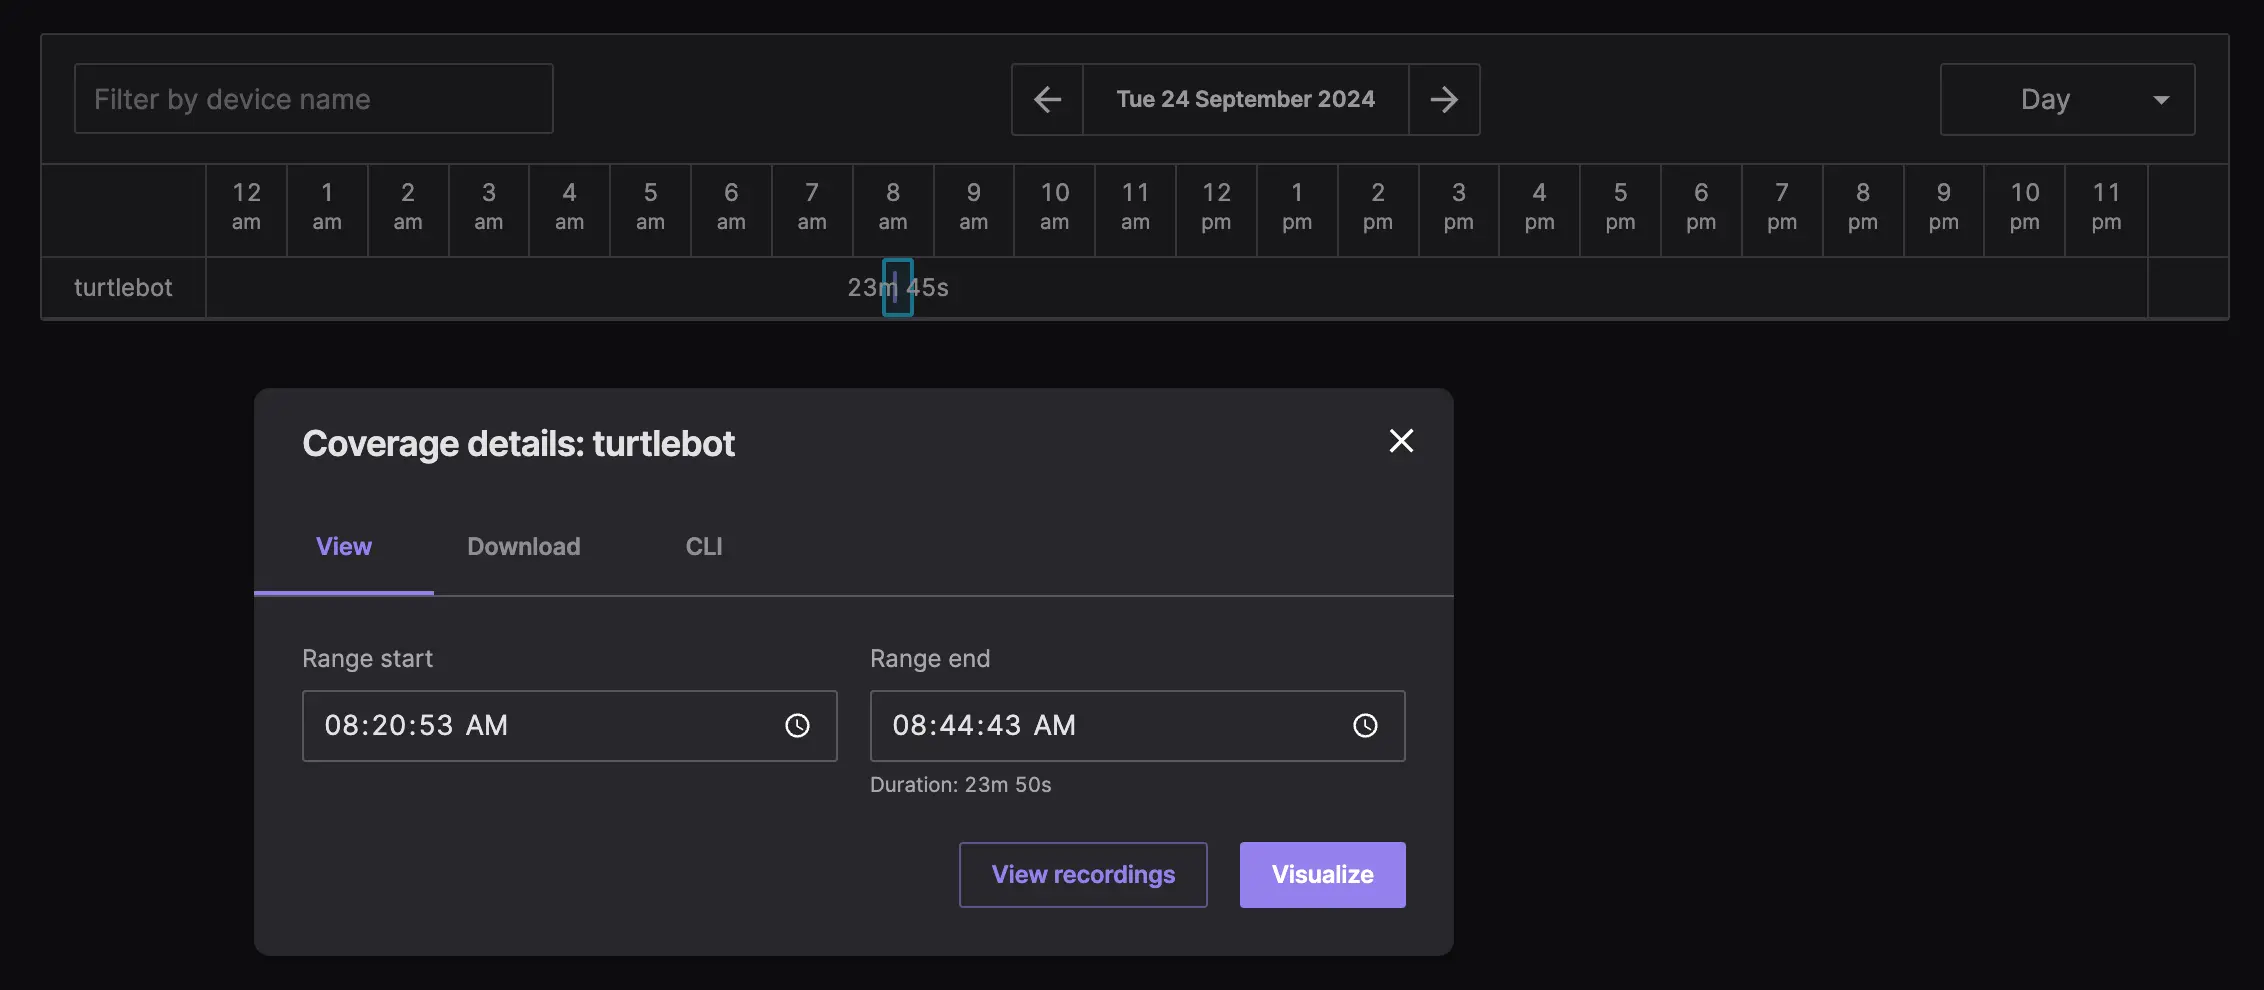The image size is (2264, 990).
Task: Click the device name filter field
Action: (313, 99)
